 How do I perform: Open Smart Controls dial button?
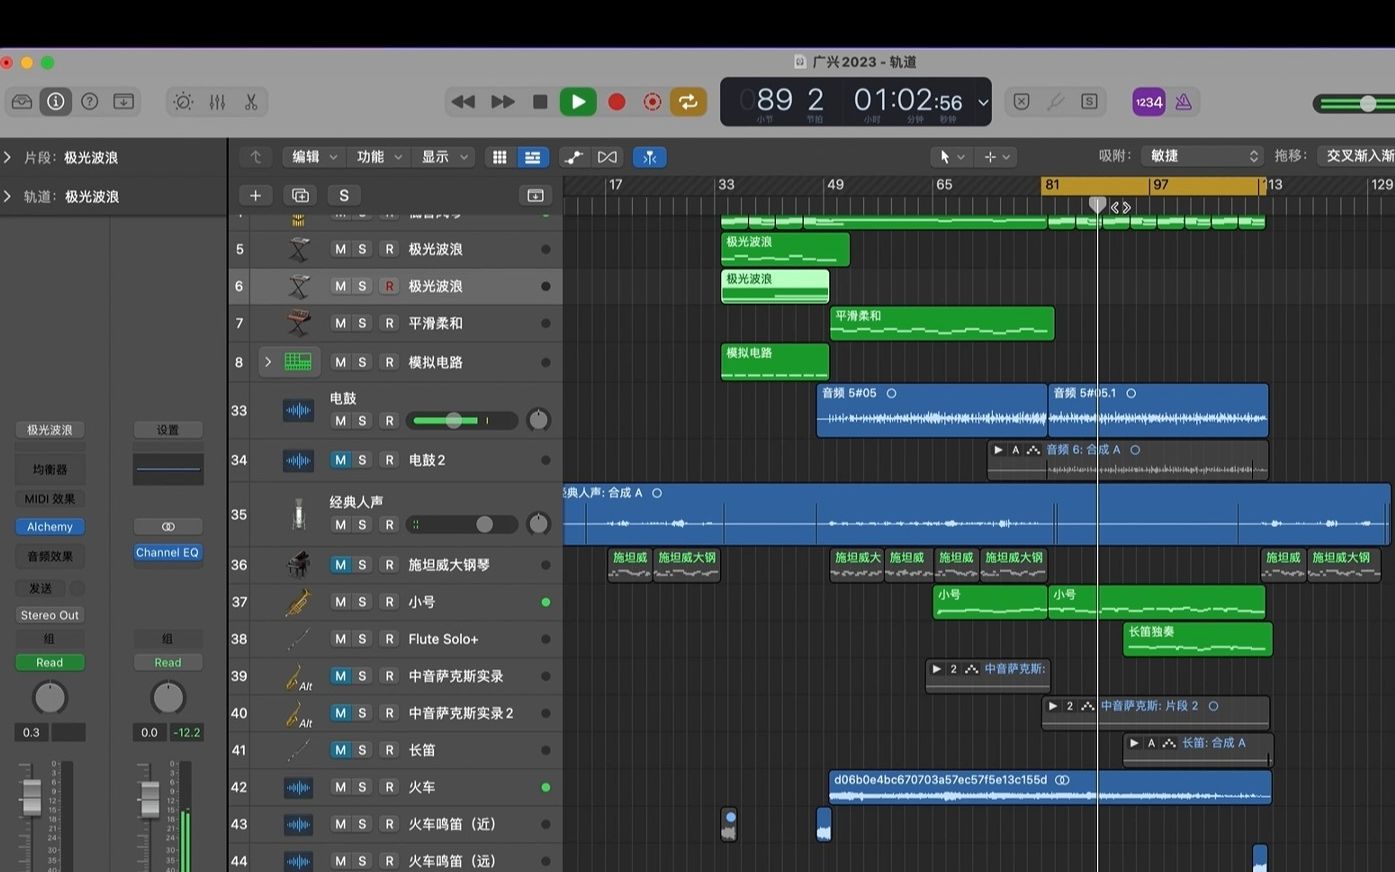183,102
